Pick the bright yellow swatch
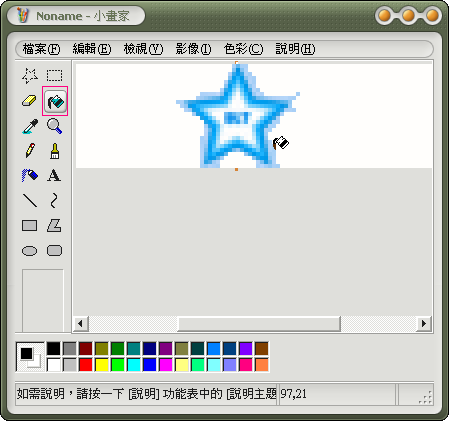 click(101, 365)
